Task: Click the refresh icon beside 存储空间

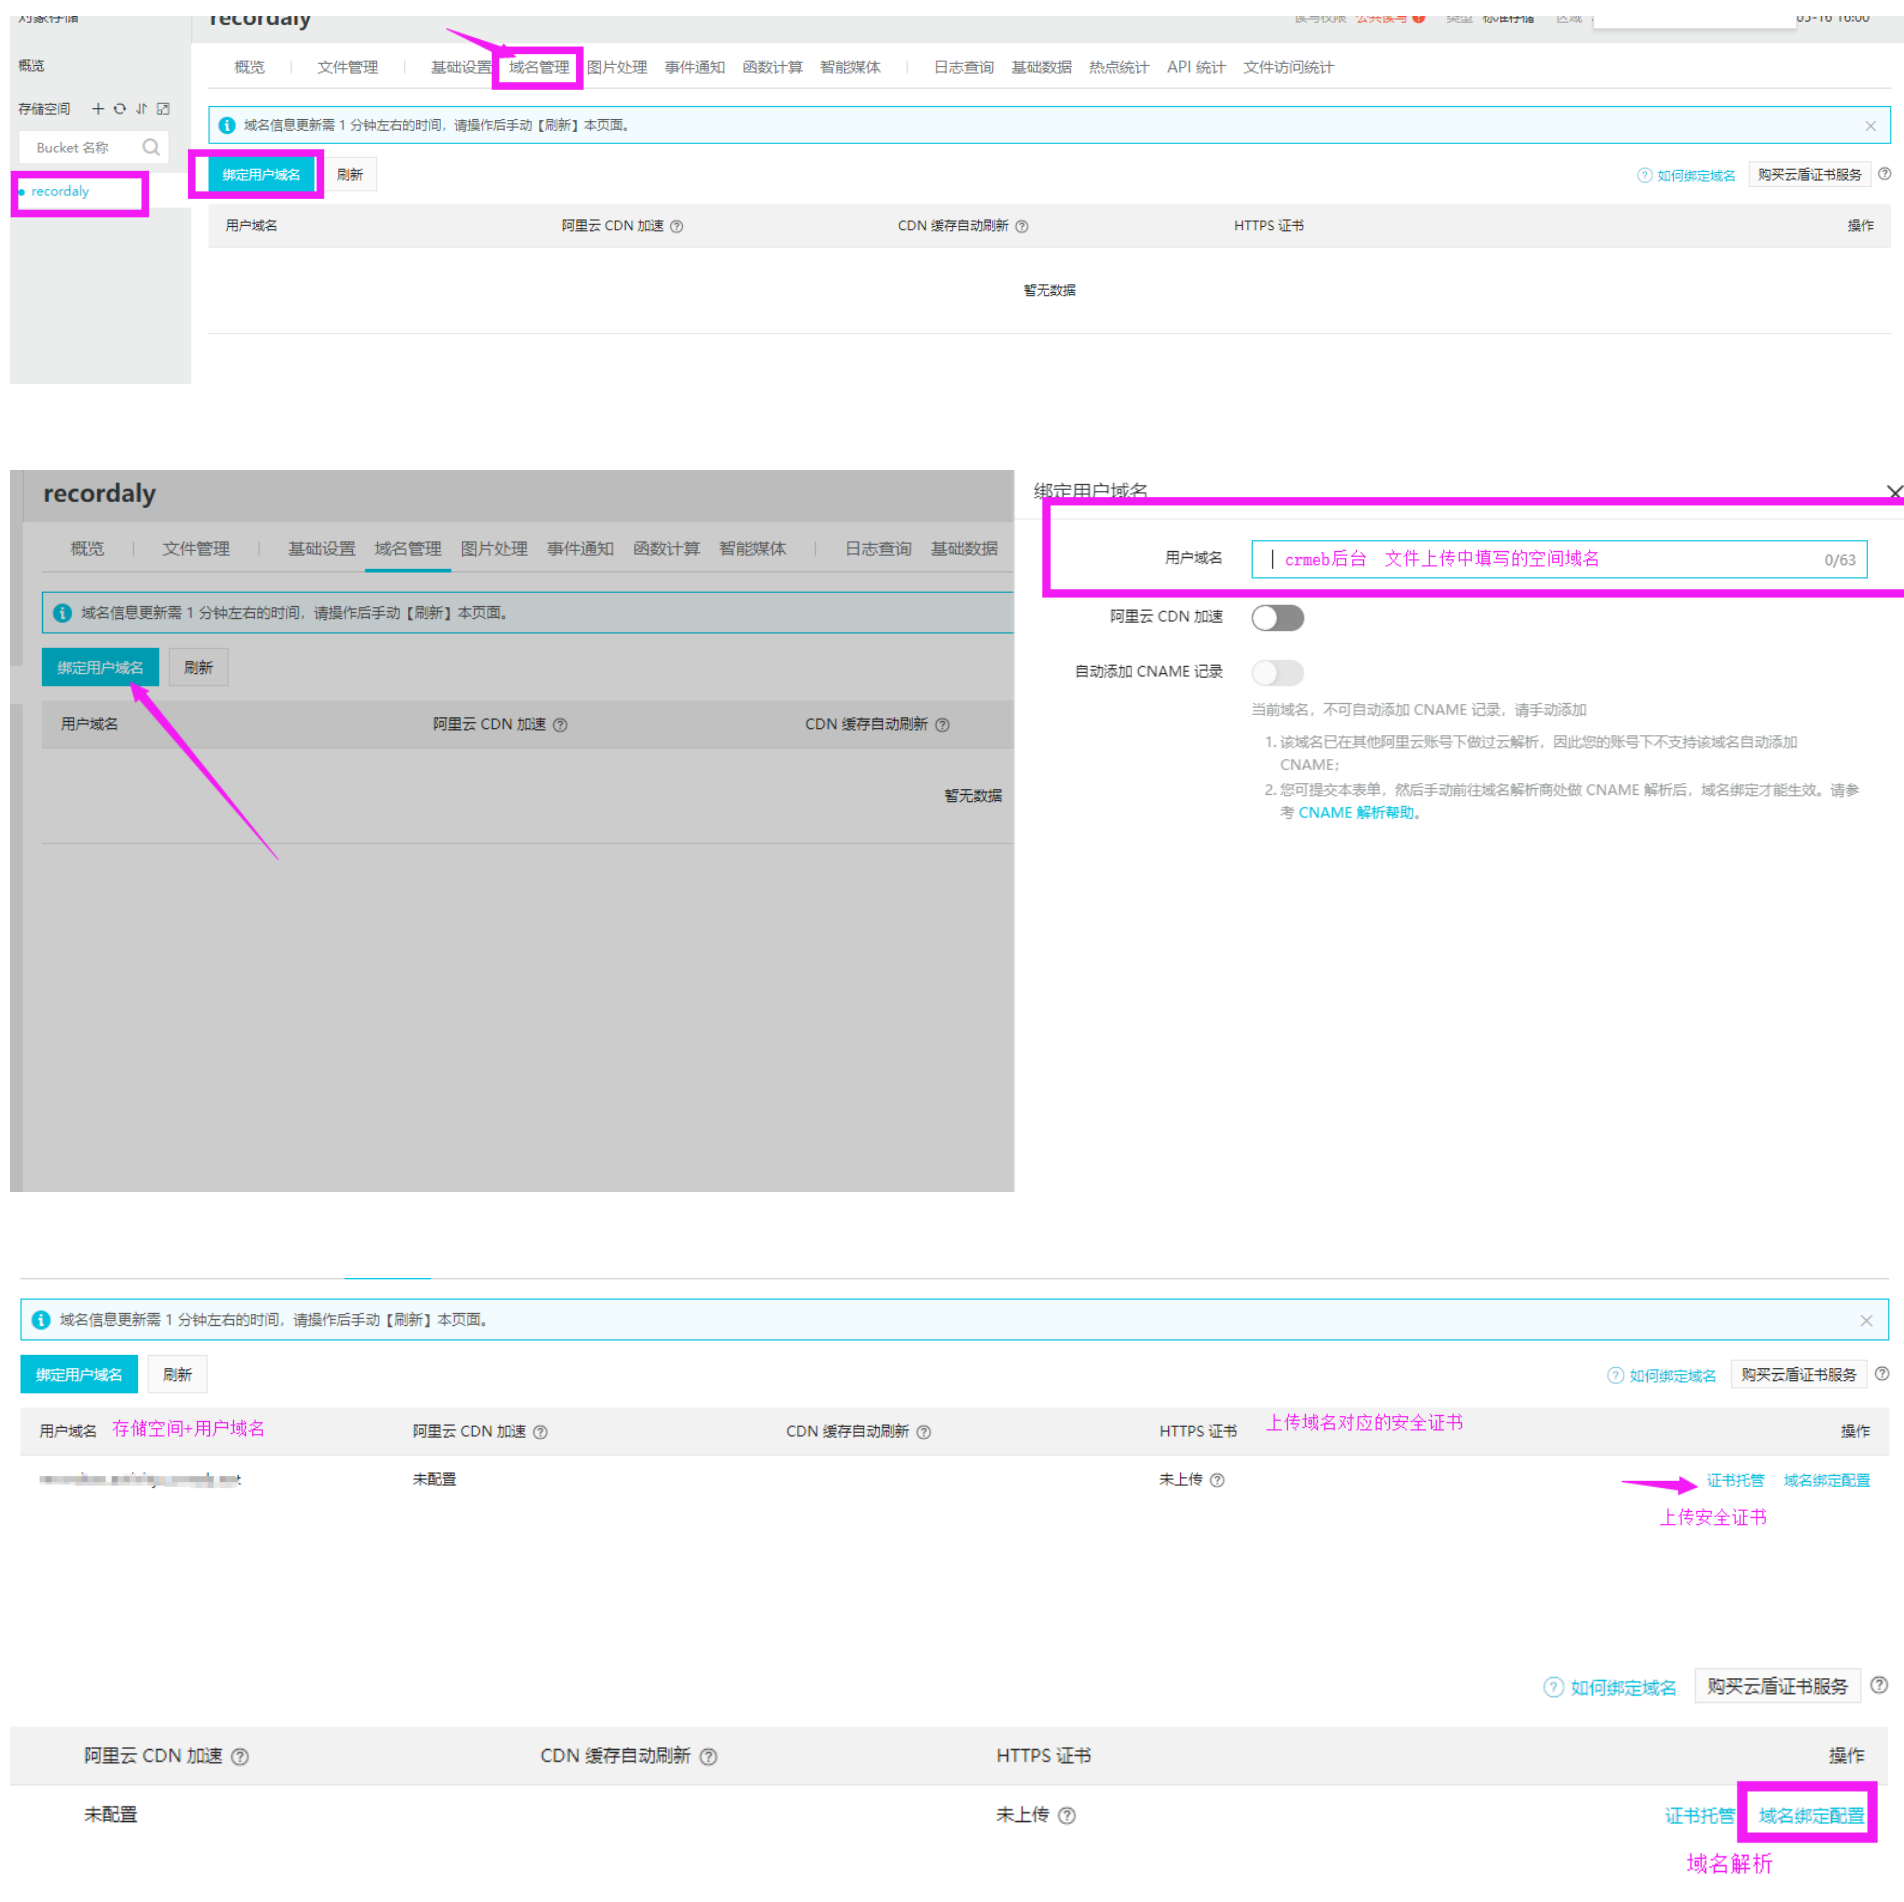Action: pyautogui.click(x=120, y=109)
